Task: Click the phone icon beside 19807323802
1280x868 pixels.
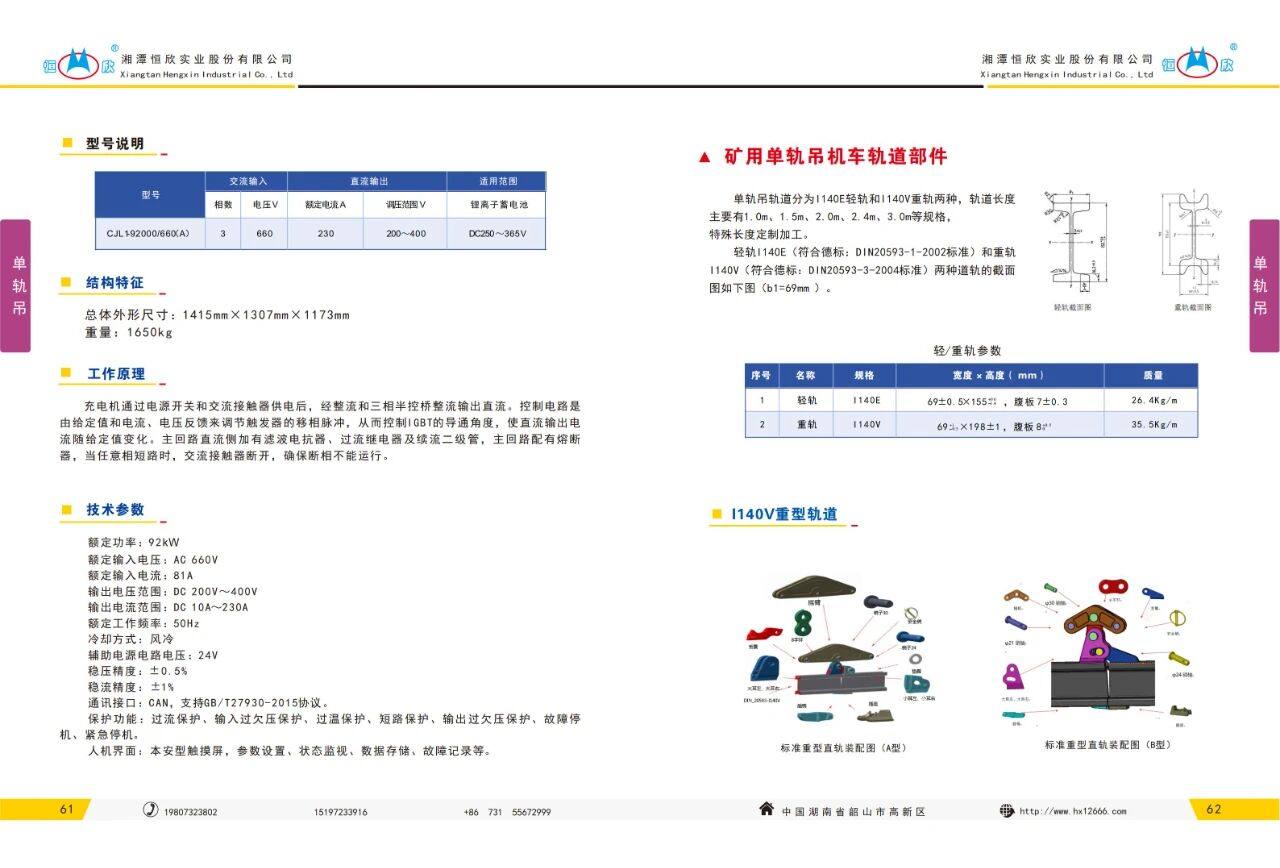Action: [x=151, y=810]
